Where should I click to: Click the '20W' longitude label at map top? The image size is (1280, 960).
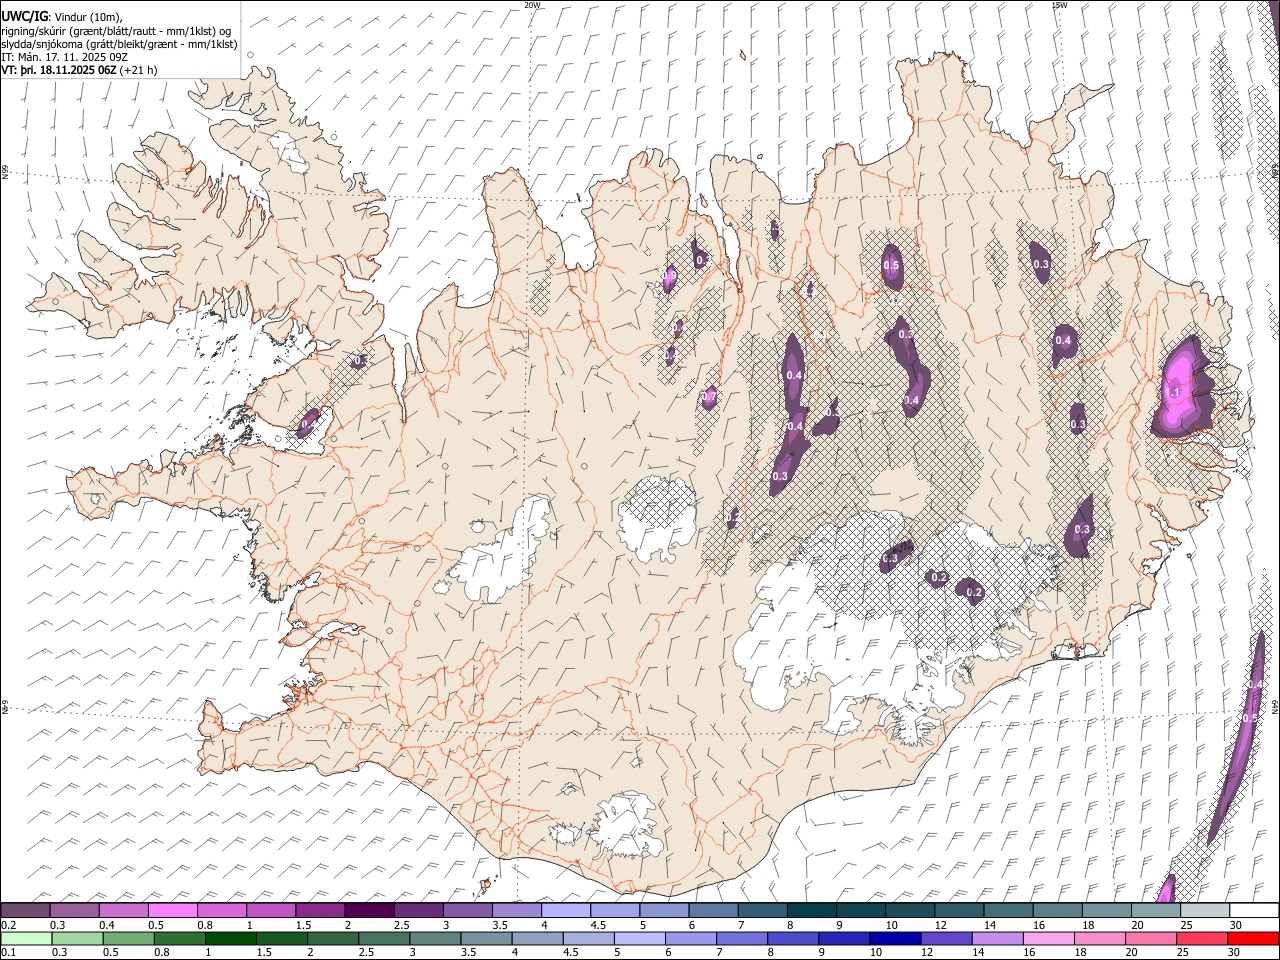pyautogui.click(x=532, y=5)
